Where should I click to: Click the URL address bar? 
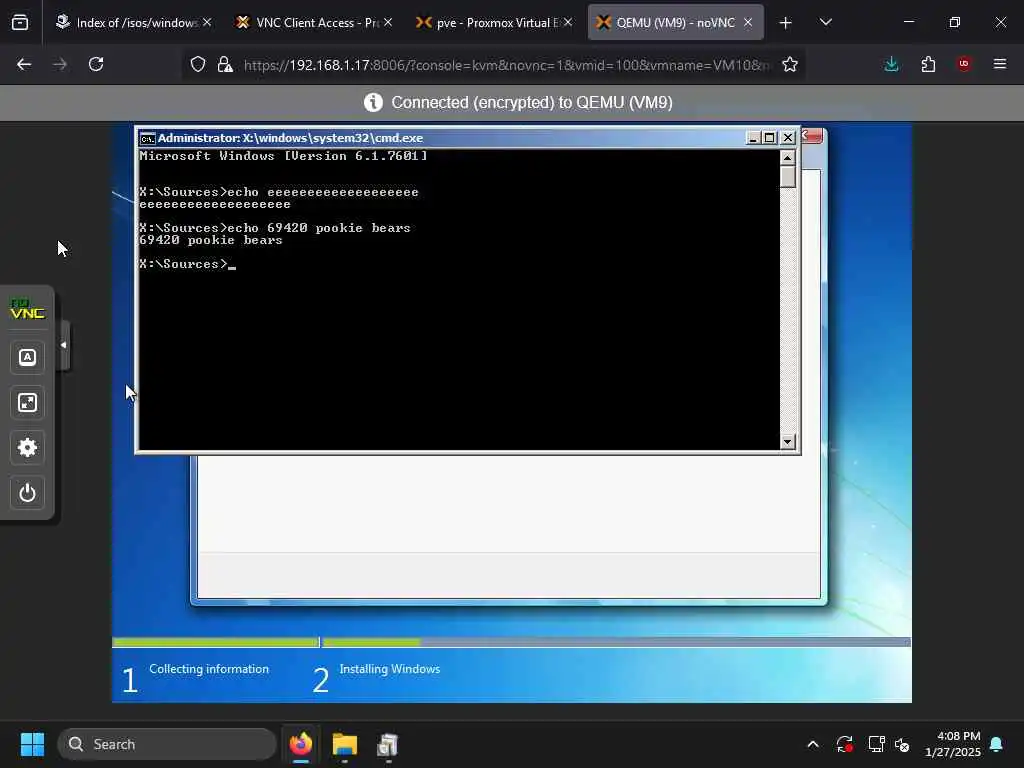[506, 65]
